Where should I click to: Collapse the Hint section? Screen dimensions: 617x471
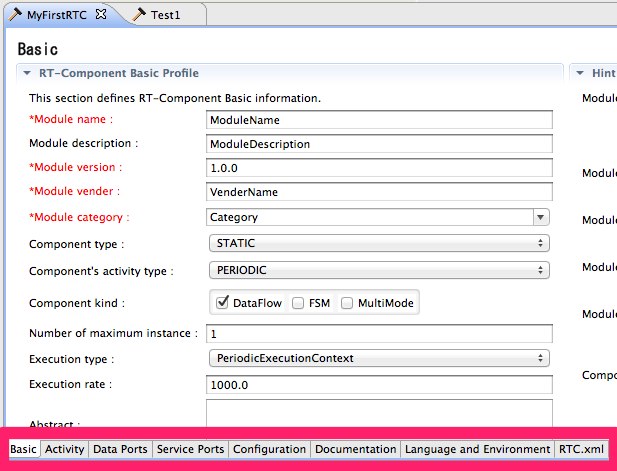click(580, 73)
